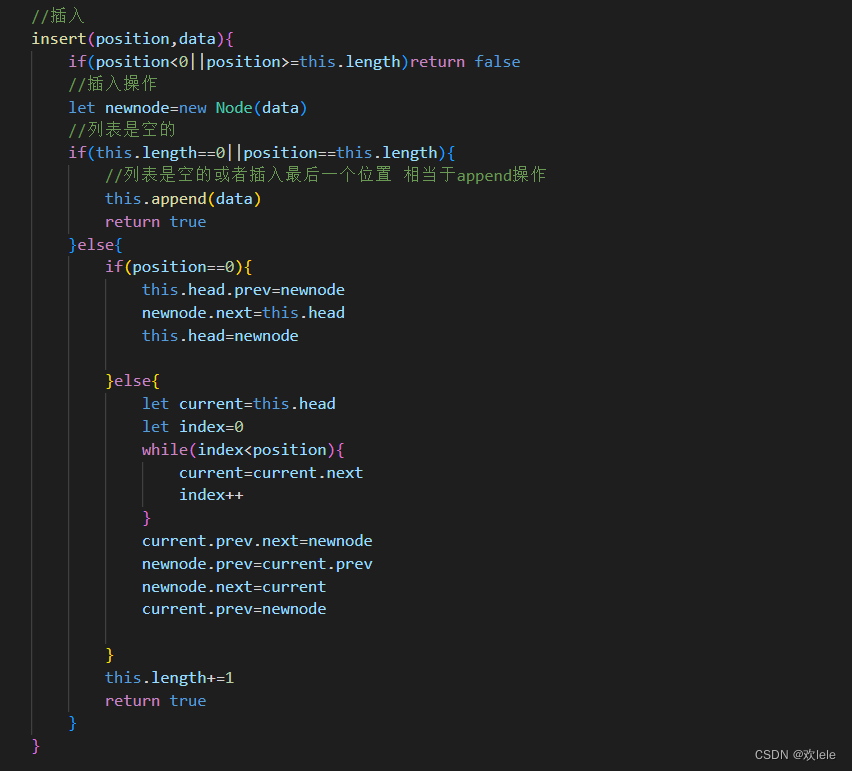Click the 'index++' line
Image resolution: width=852 pixels, height=771 pixels.
[211, 495]
